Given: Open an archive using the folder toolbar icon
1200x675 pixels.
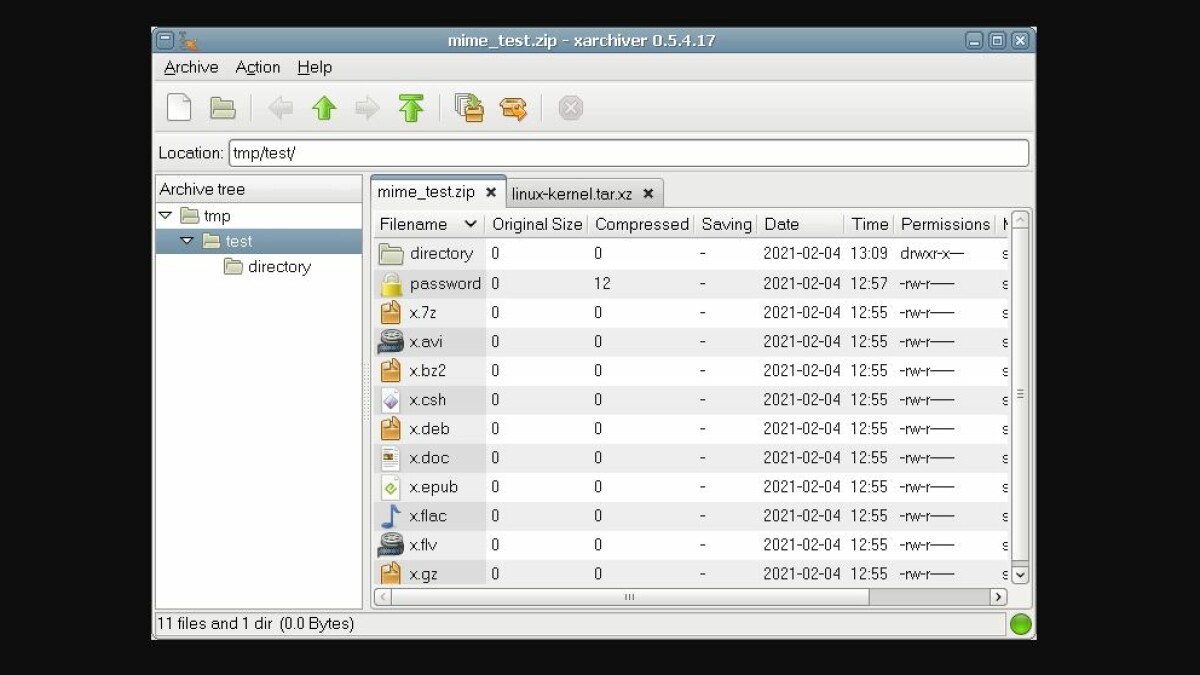Looking at the screenshot, I should point(222,107).
